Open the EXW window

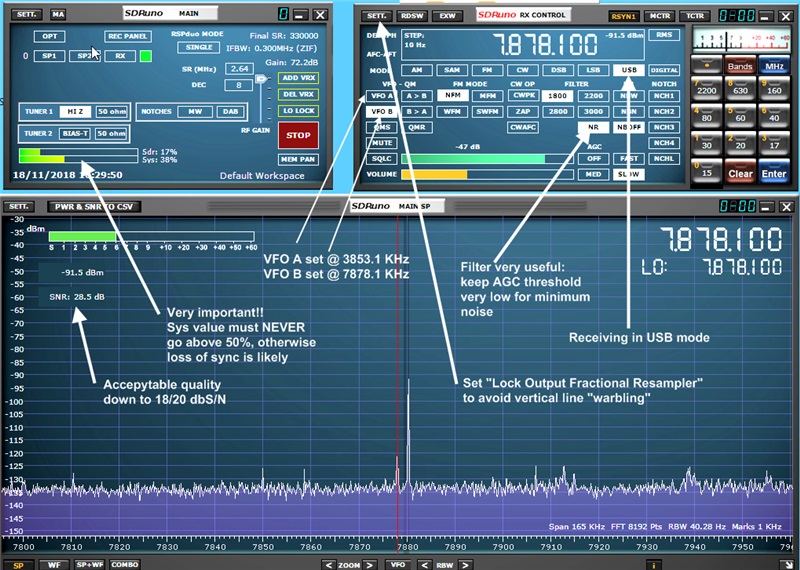click(447, 16)
